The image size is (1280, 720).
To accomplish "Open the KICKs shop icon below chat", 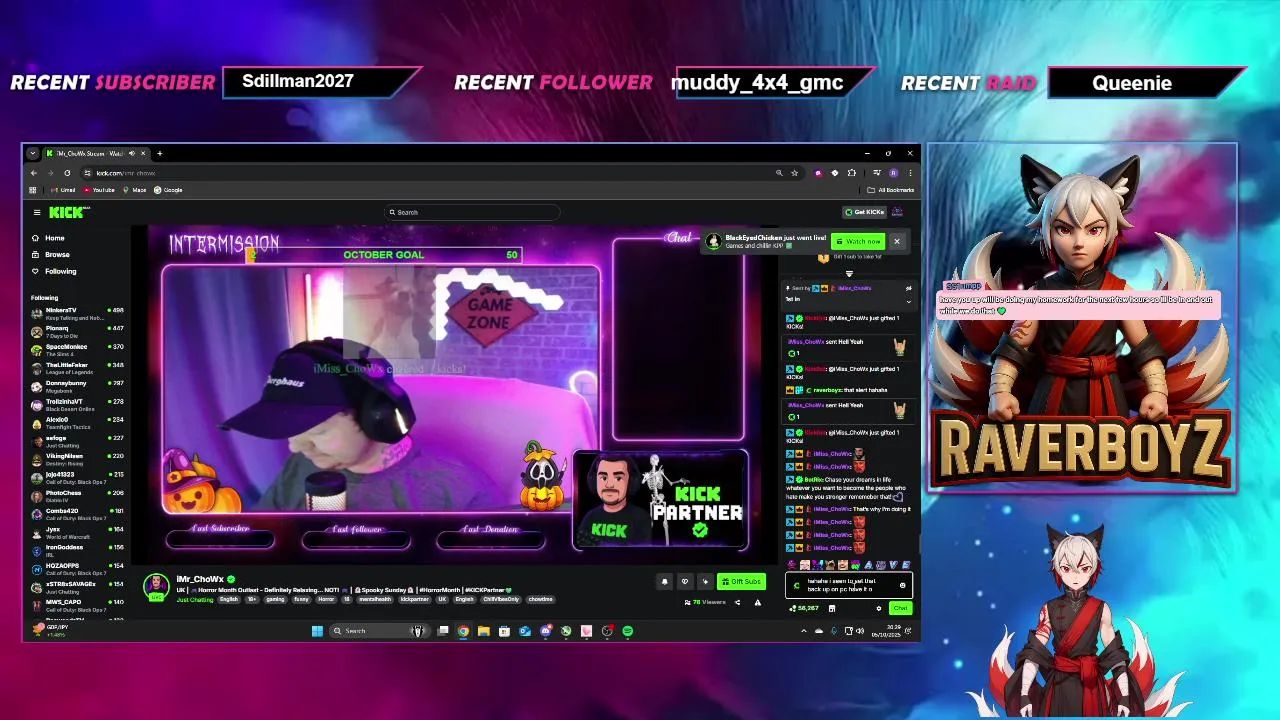I will (832, 608).
